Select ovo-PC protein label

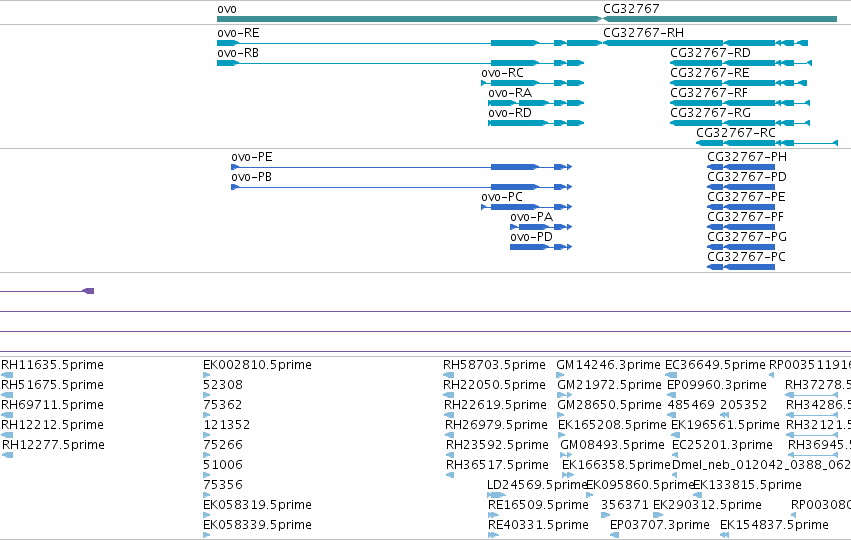click(502, 198)
